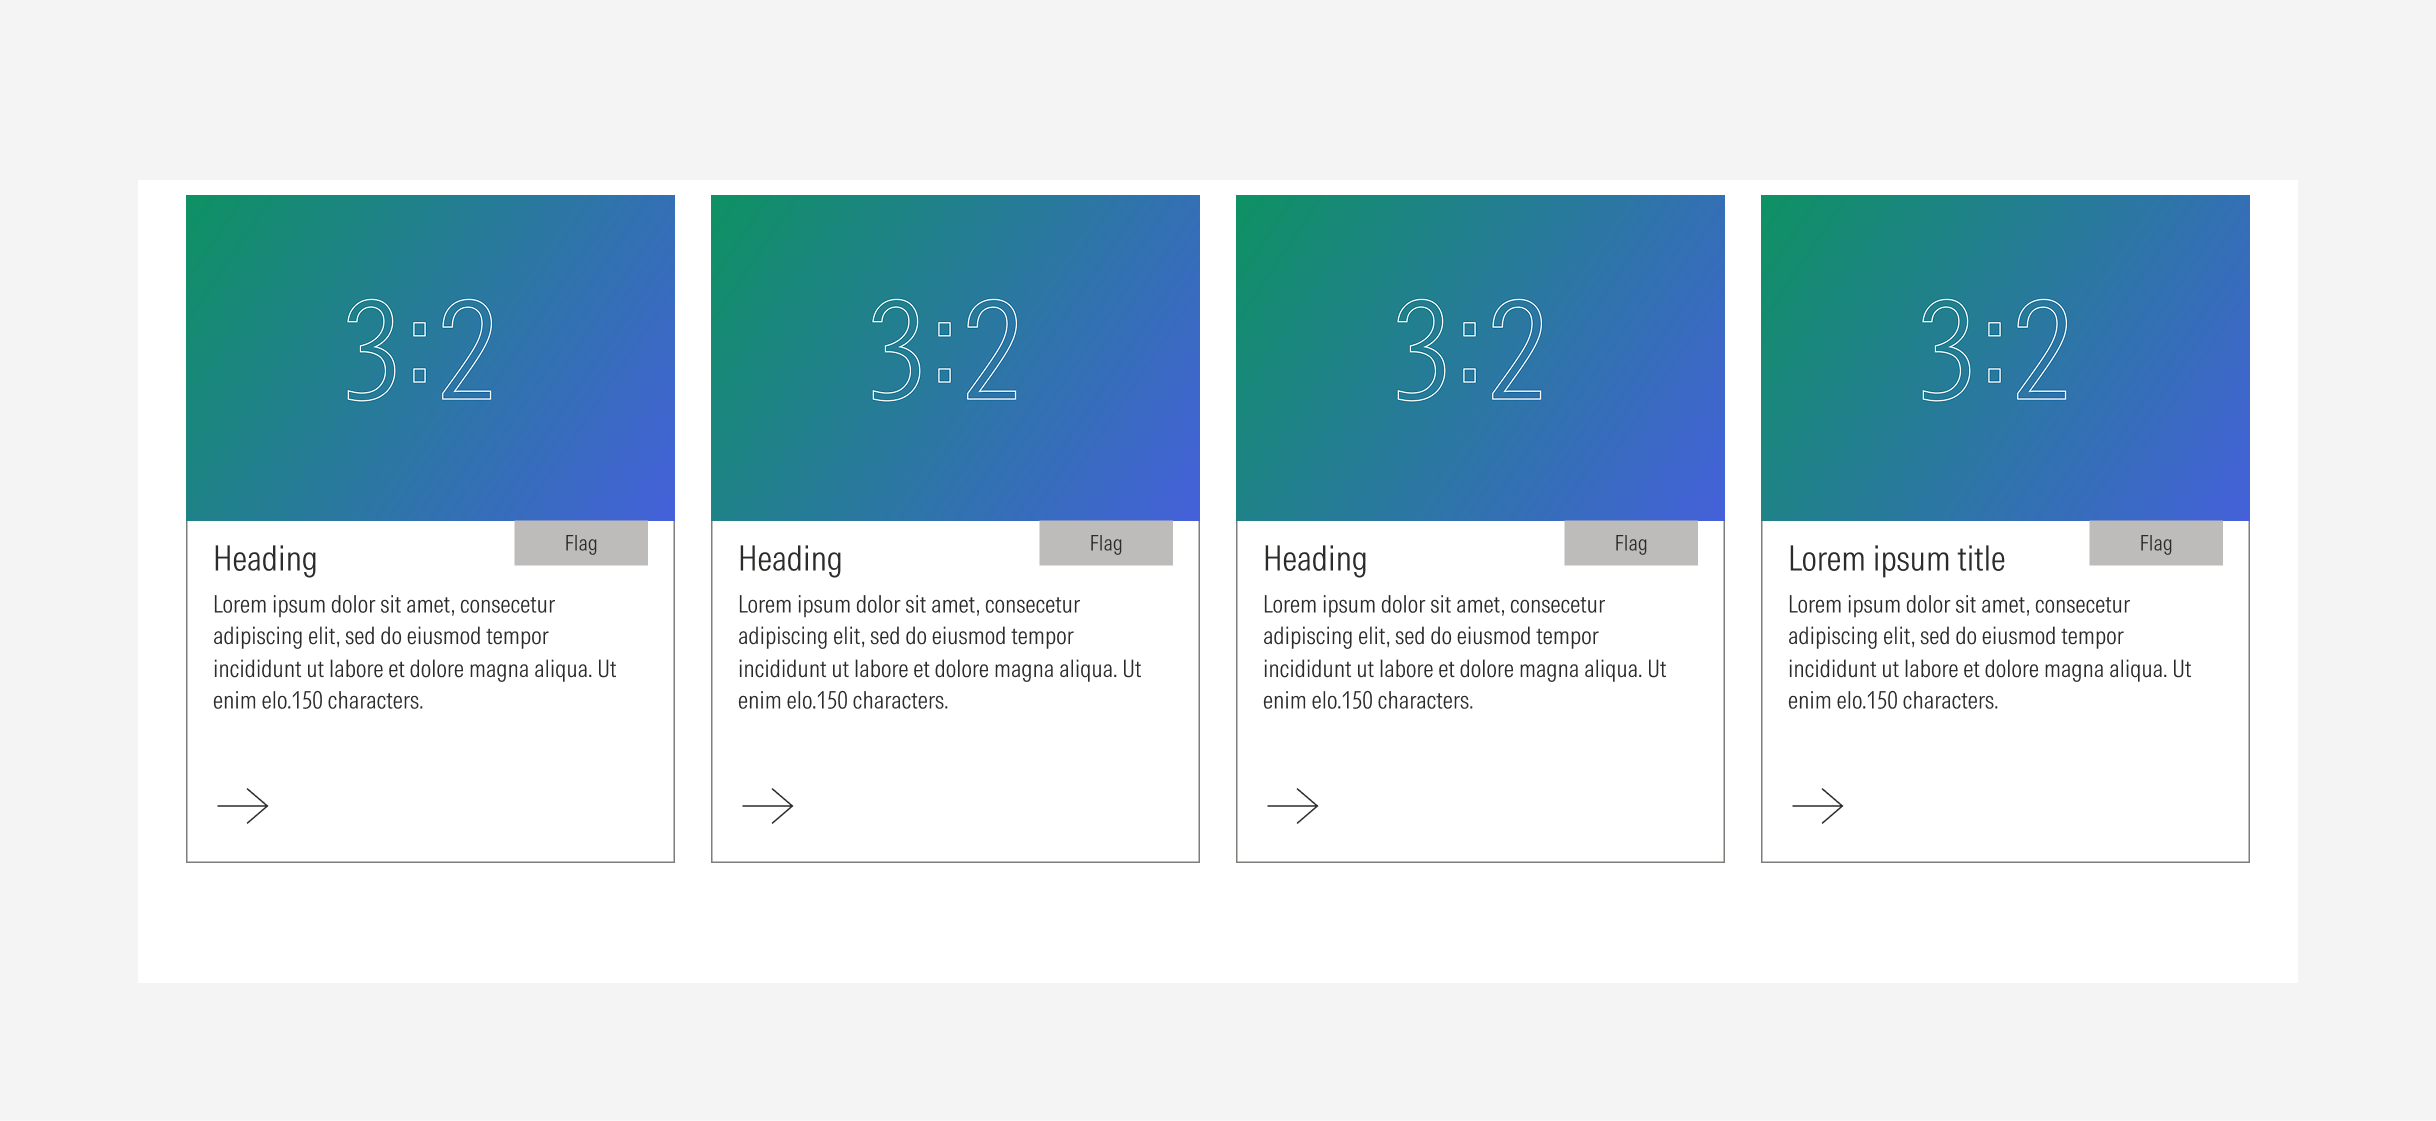The width and height of the screenshot is (2436, 1121).
Task: Click the 3:2 image on the second card
Action: pyautogui.click(x=955, y=358)
